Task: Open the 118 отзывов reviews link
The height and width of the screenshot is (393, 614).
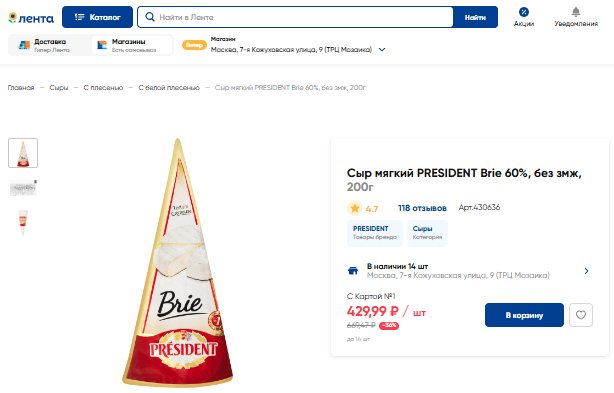Action: 422,208
